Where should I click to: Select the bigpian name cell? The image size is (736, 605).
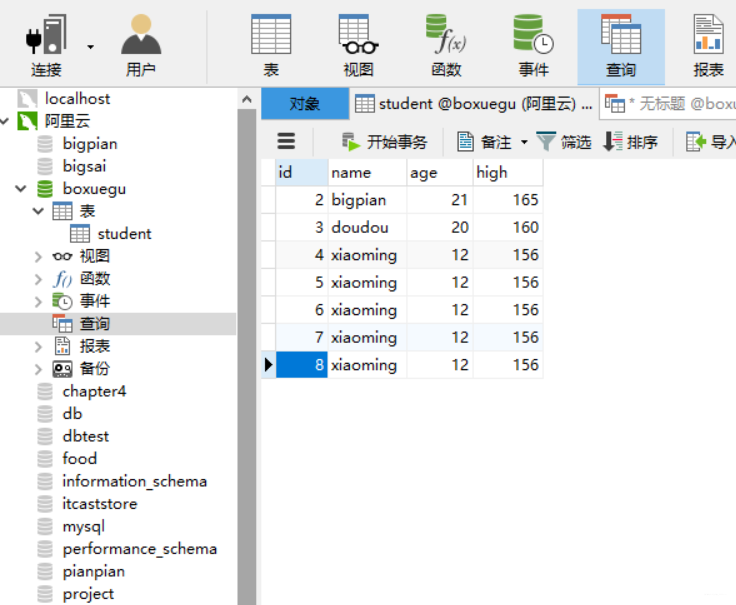click(367, 200)
